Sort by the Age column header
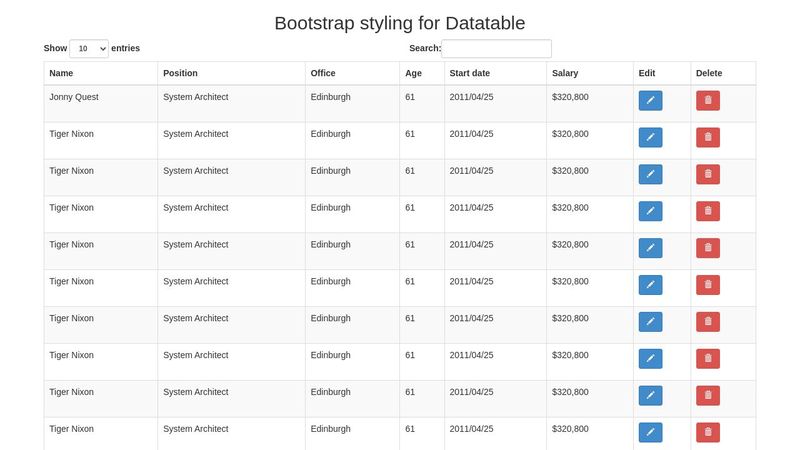Image resolution: width=800 pixels, height=450 pixels. [x=413, y=73]
